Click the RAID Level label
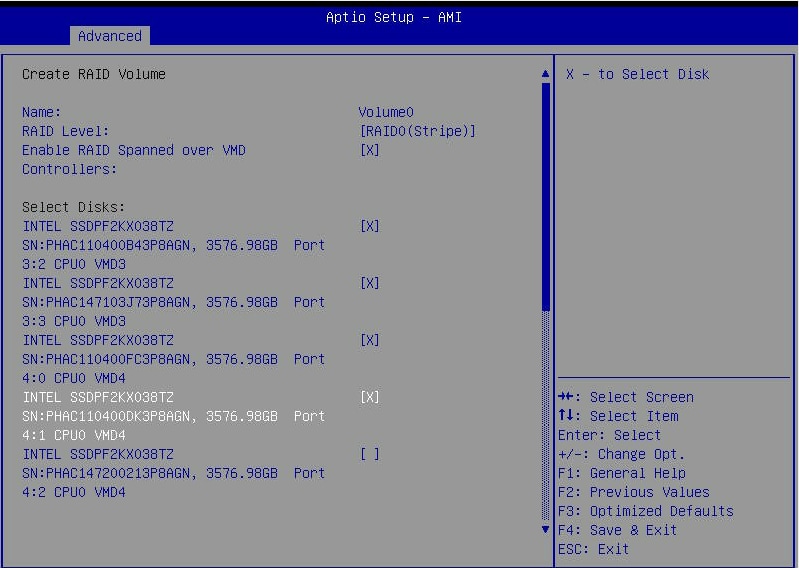 (65, 131)
